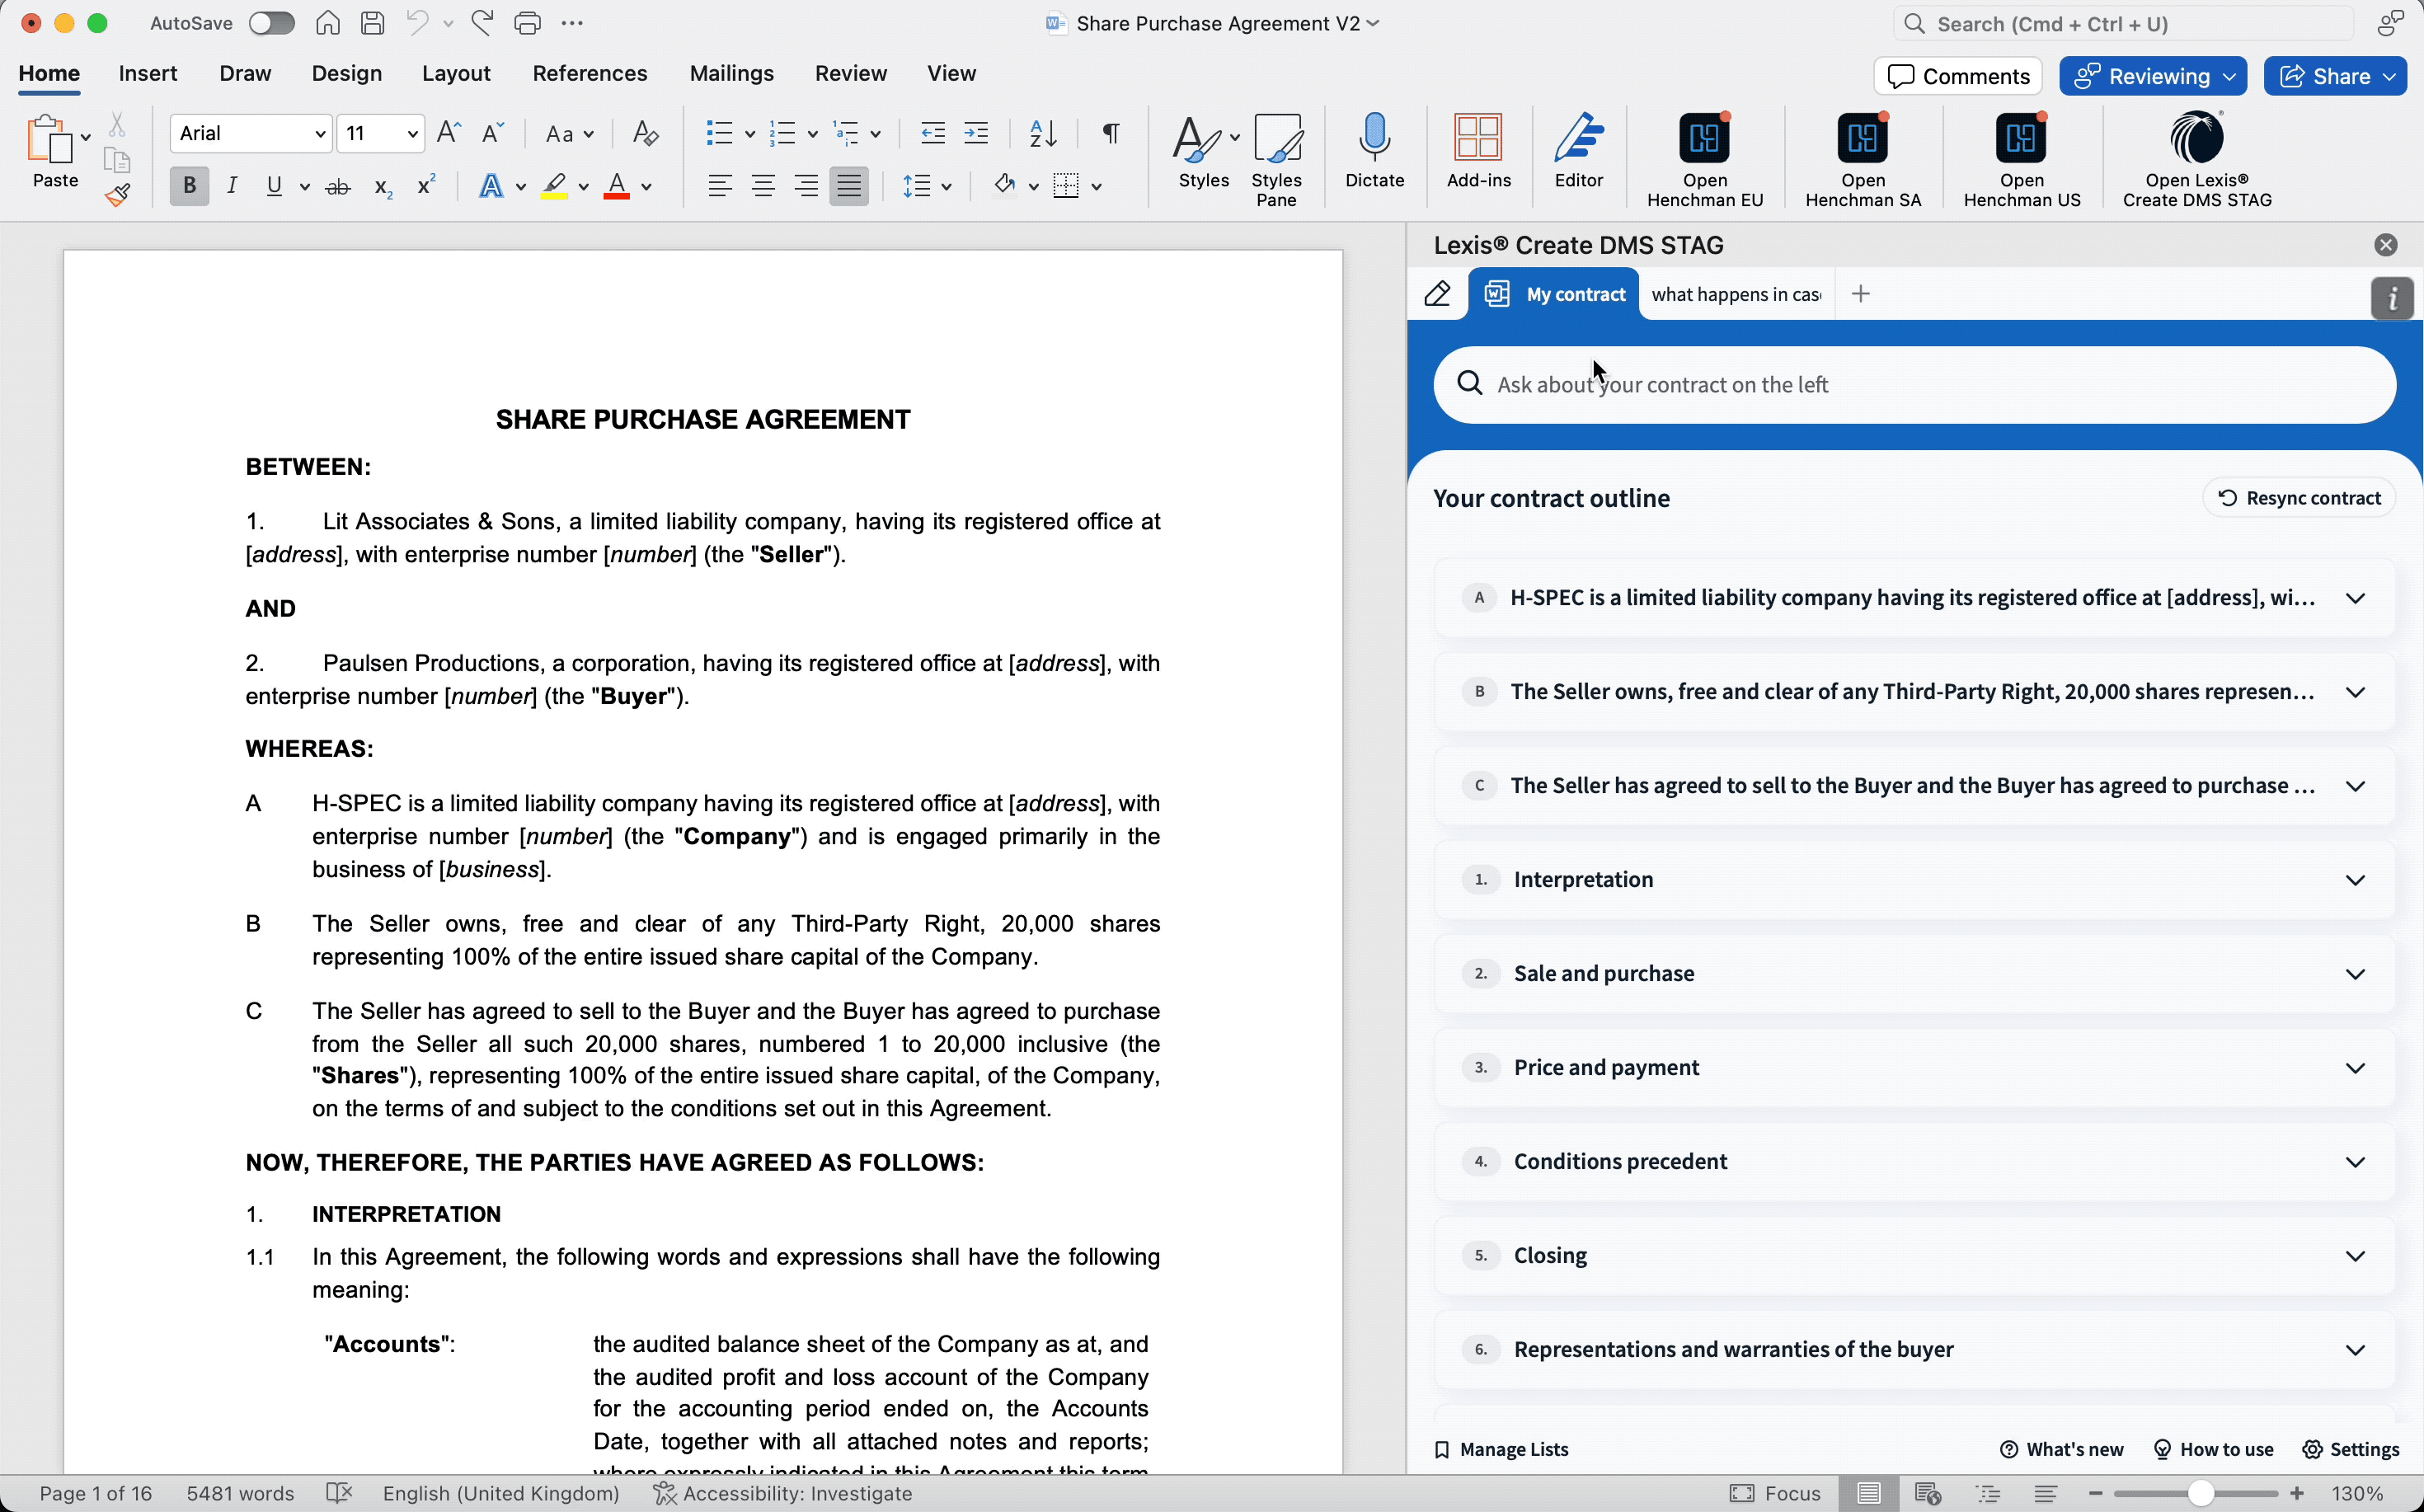Click the Format Painter brush icon
This screenshot has height=1512, width=2424.
tap(117, 194)
